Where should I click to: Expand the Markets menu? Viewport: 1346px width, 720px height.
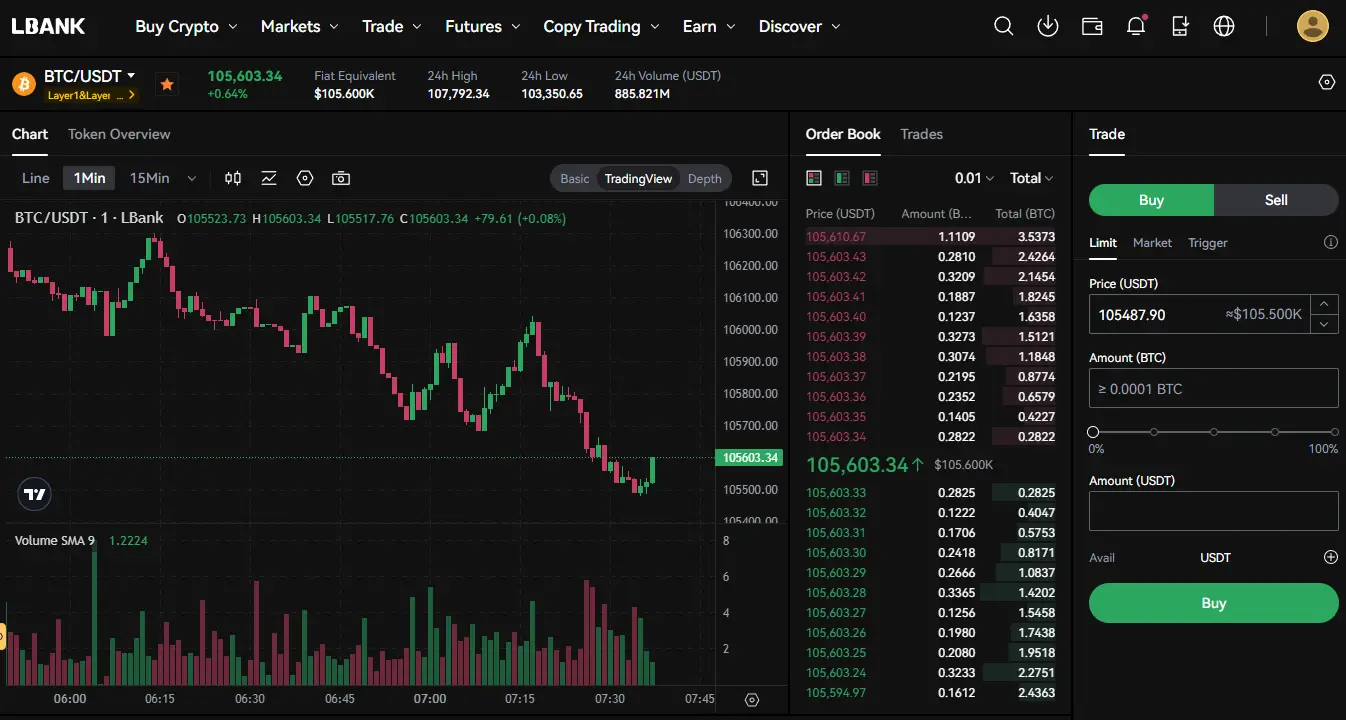[299, 26]
